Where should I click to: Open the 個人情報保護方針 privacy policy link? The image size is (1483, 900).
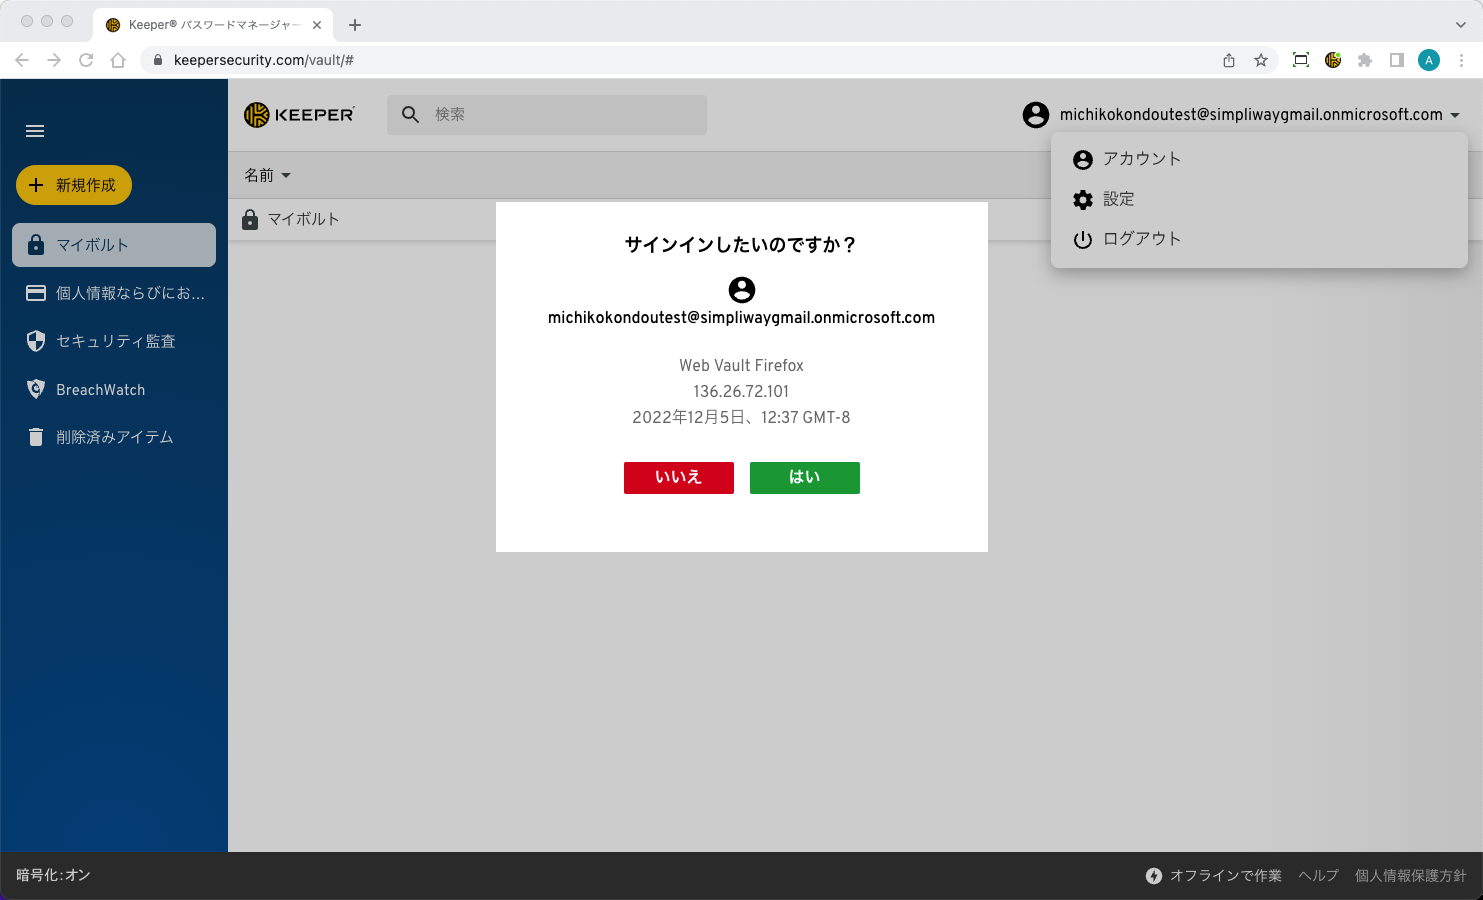tap(1410, 876)
